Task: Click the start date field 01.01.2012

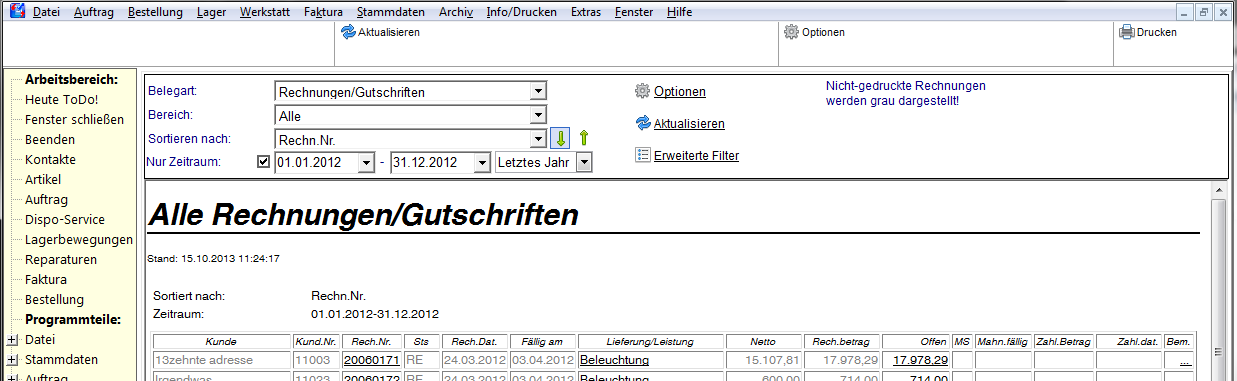Action: click(315, 162)
